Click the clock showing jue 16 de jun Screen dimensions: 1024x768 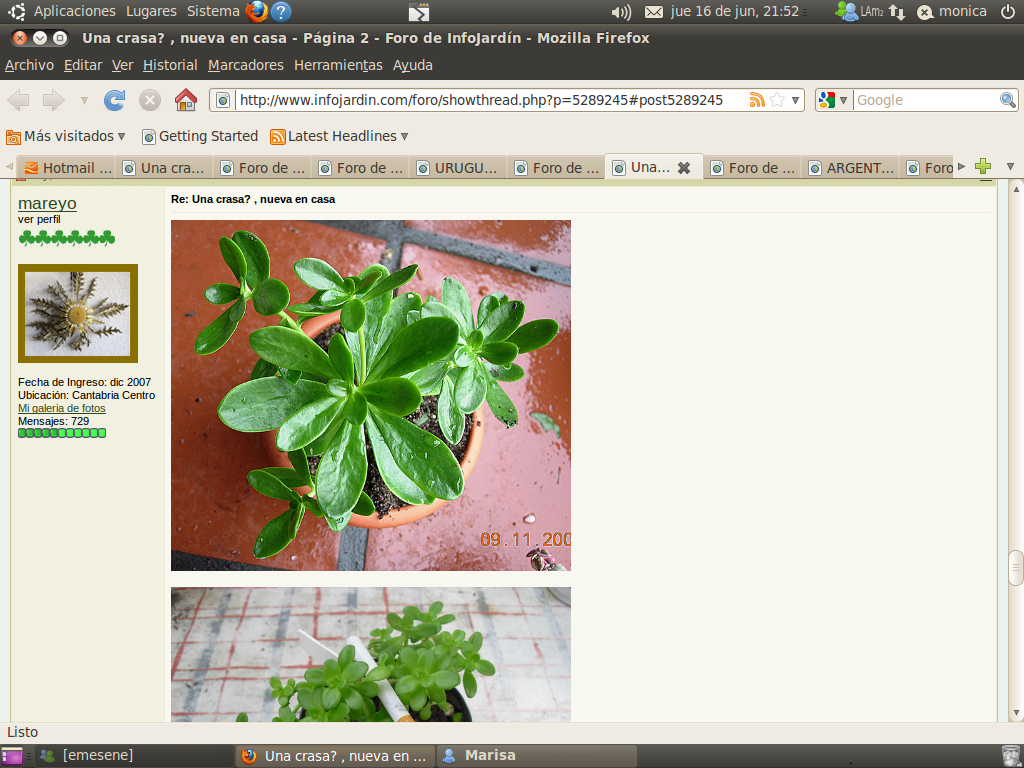[734, 12]
